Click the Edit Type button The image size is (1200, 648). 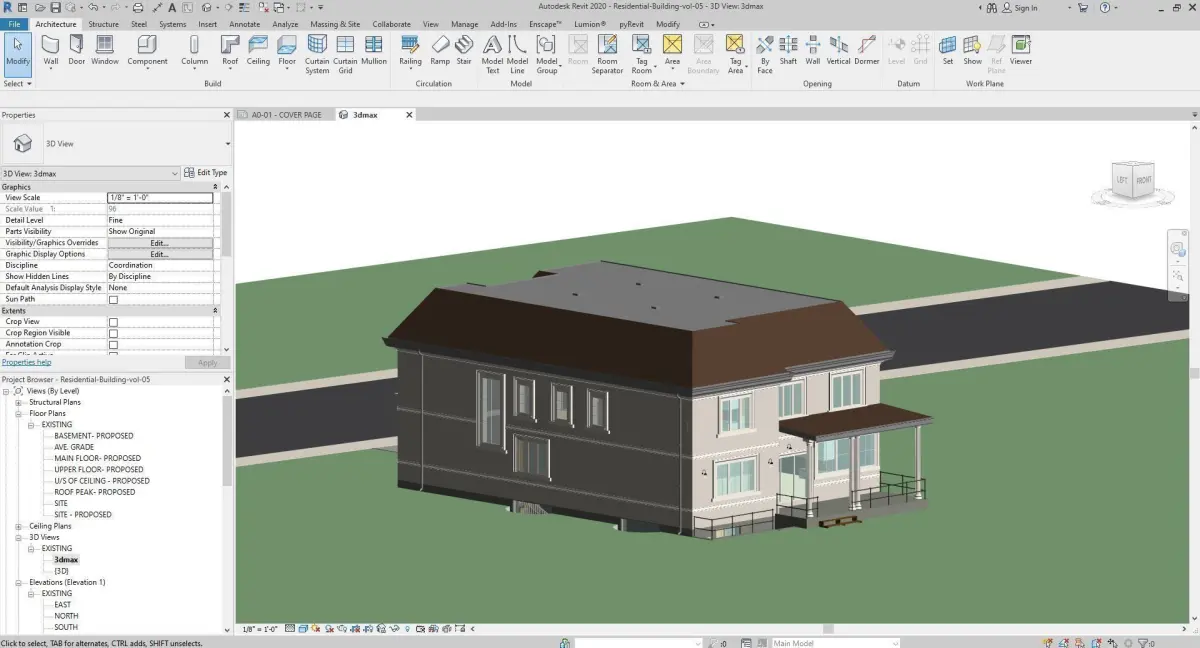pos(206,173)
